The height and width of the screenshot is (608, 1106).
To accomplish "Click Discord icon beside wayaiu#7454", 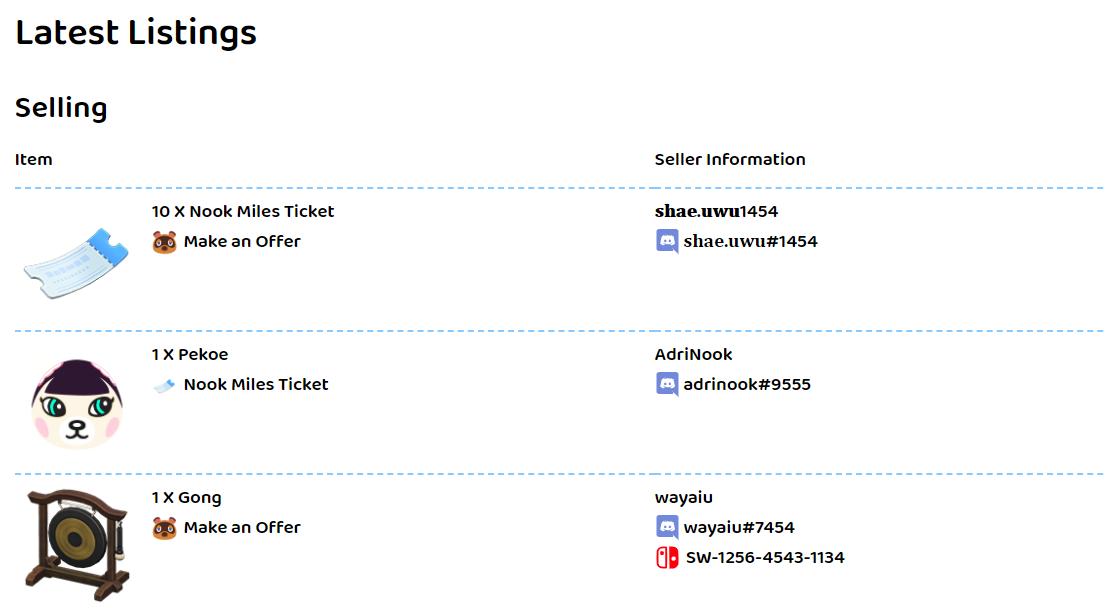I will (667, 527).
